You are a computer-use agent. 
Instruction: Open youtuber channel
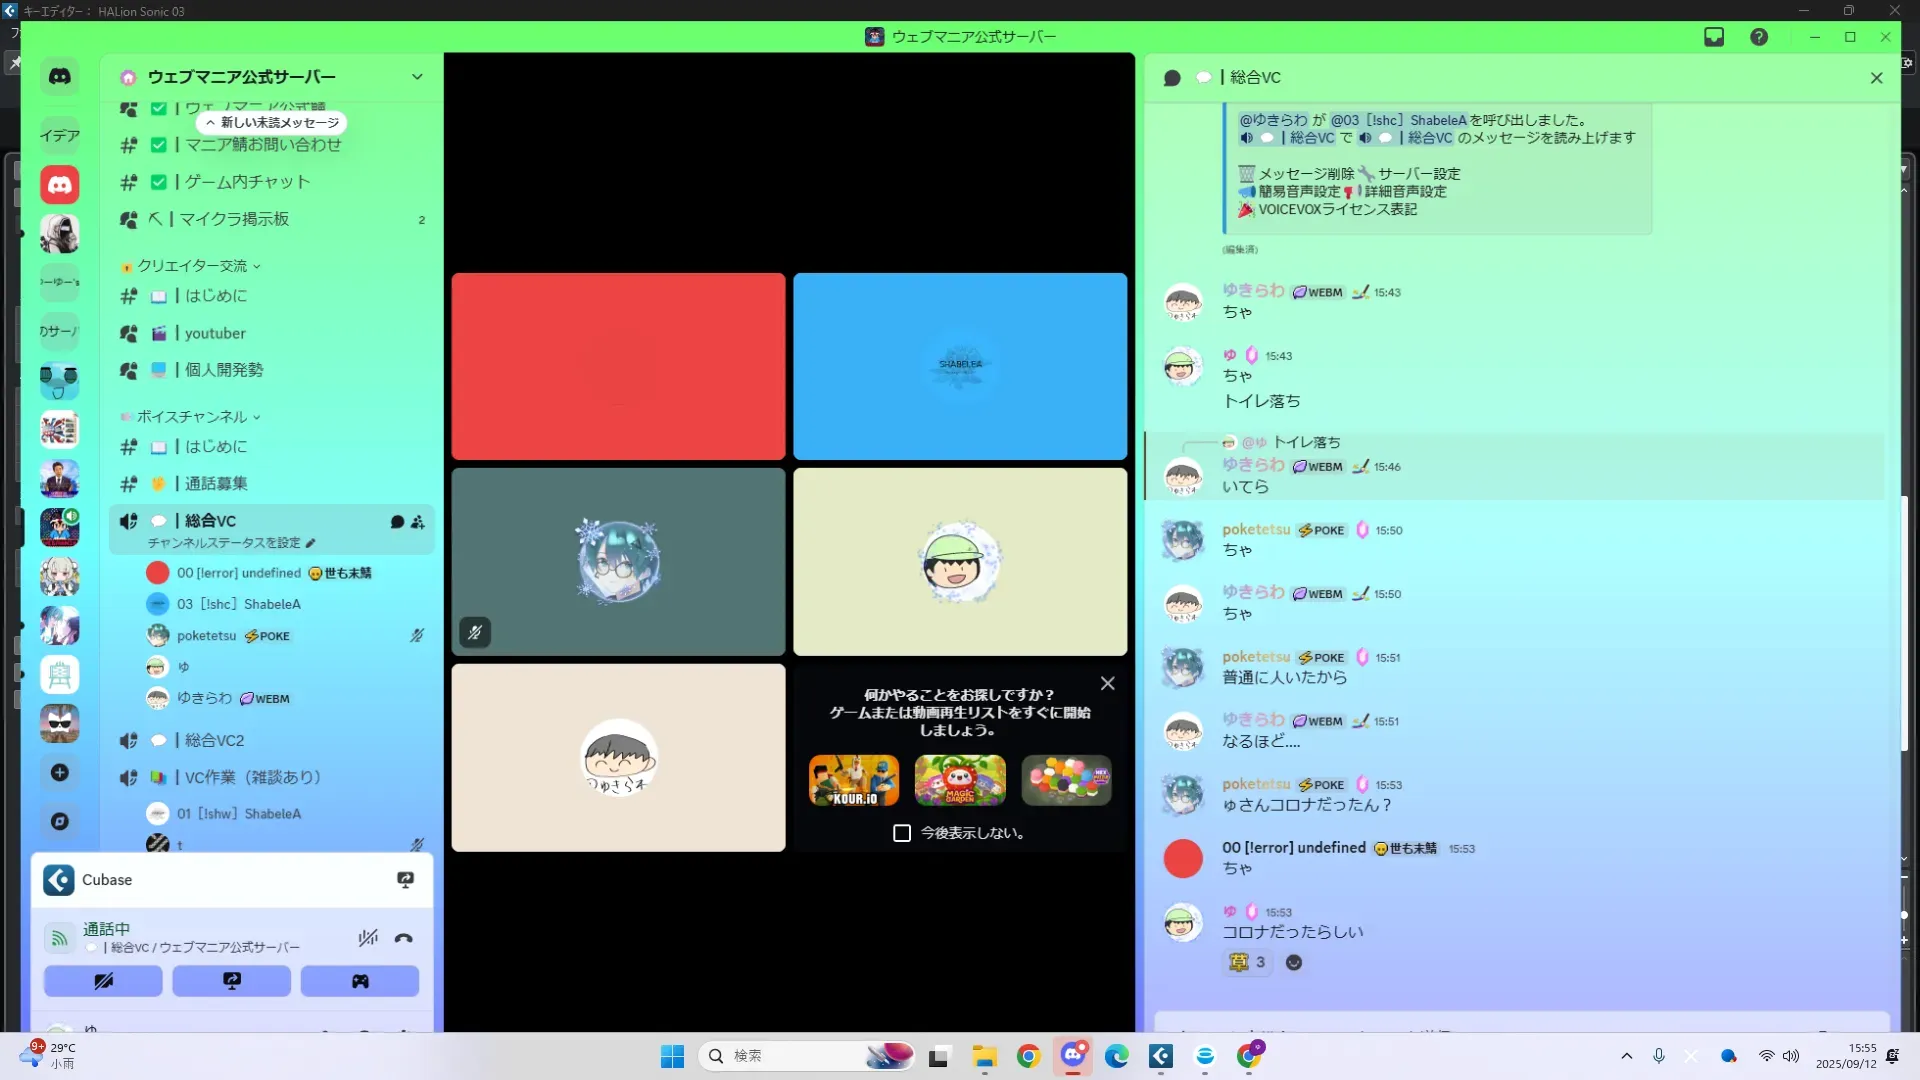pos(215,333)
